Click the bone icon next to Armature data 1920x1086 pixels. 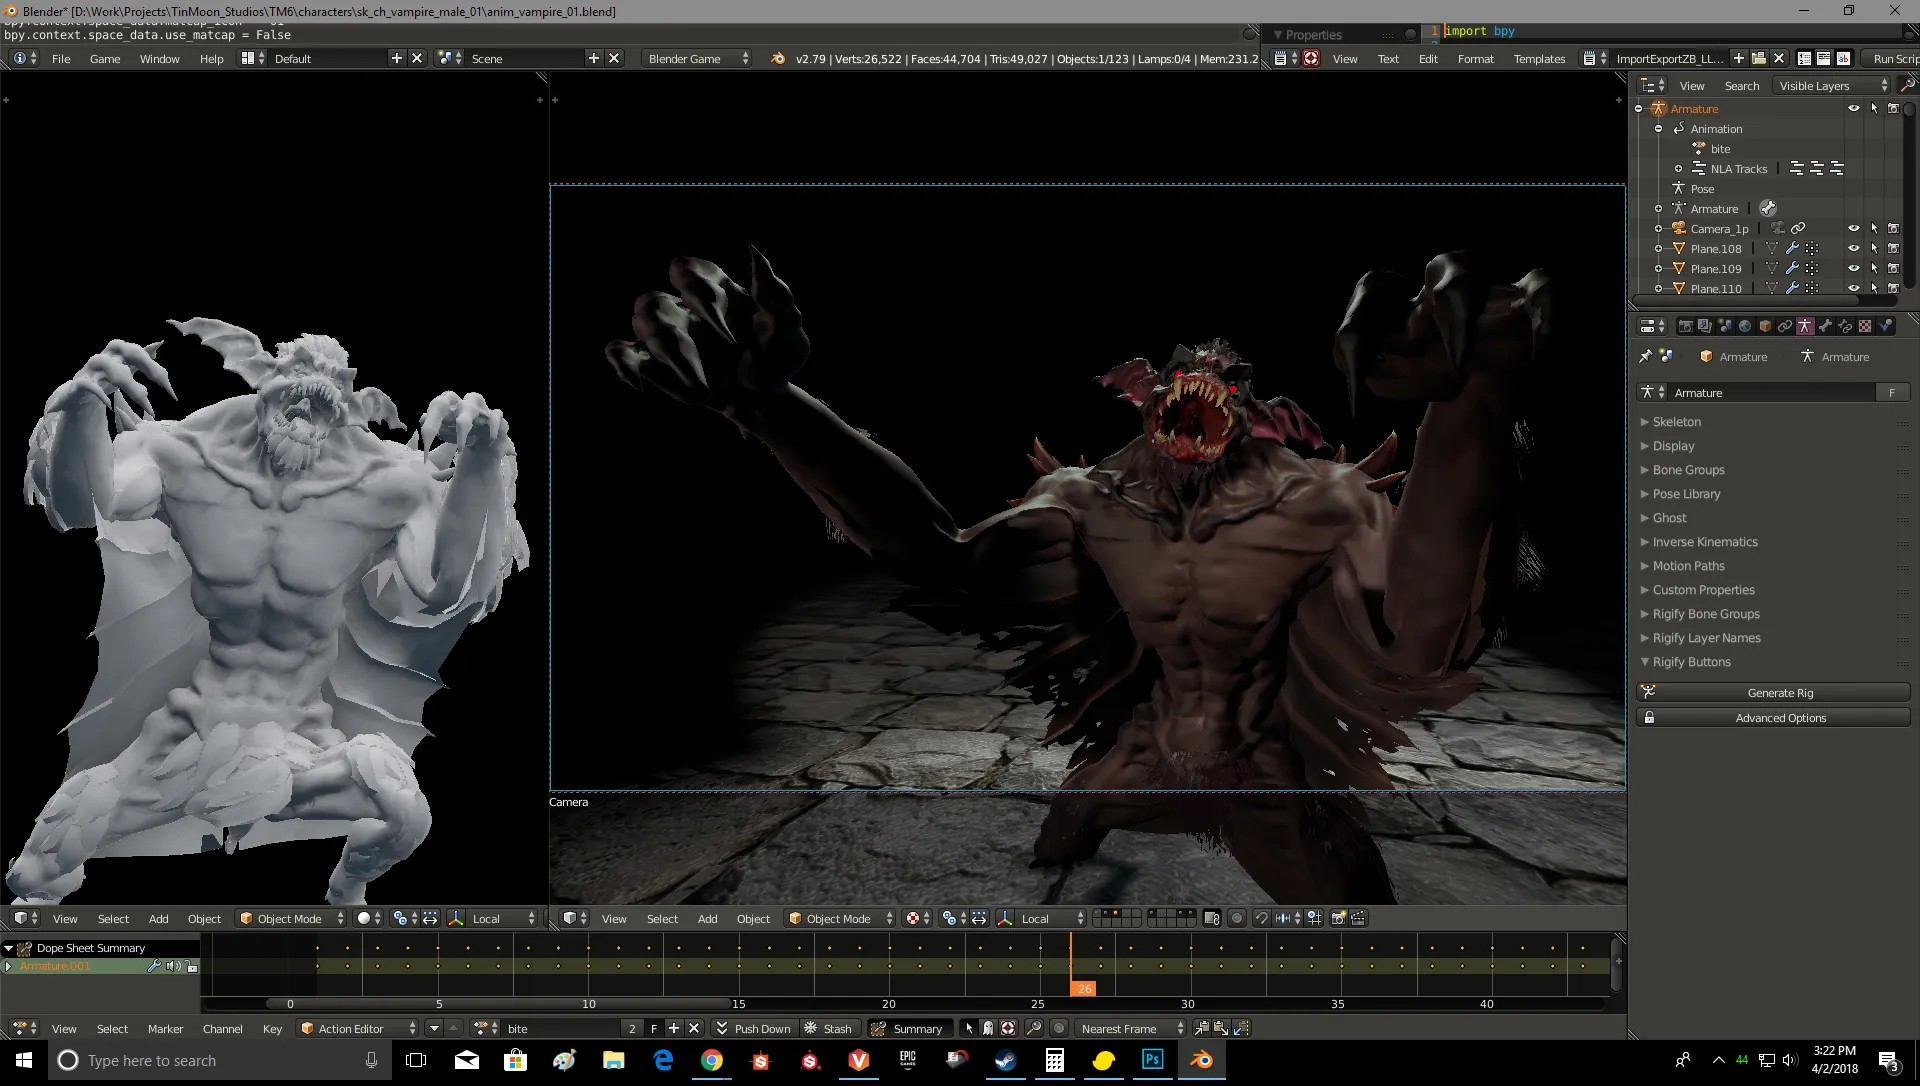click(1768, 208)
